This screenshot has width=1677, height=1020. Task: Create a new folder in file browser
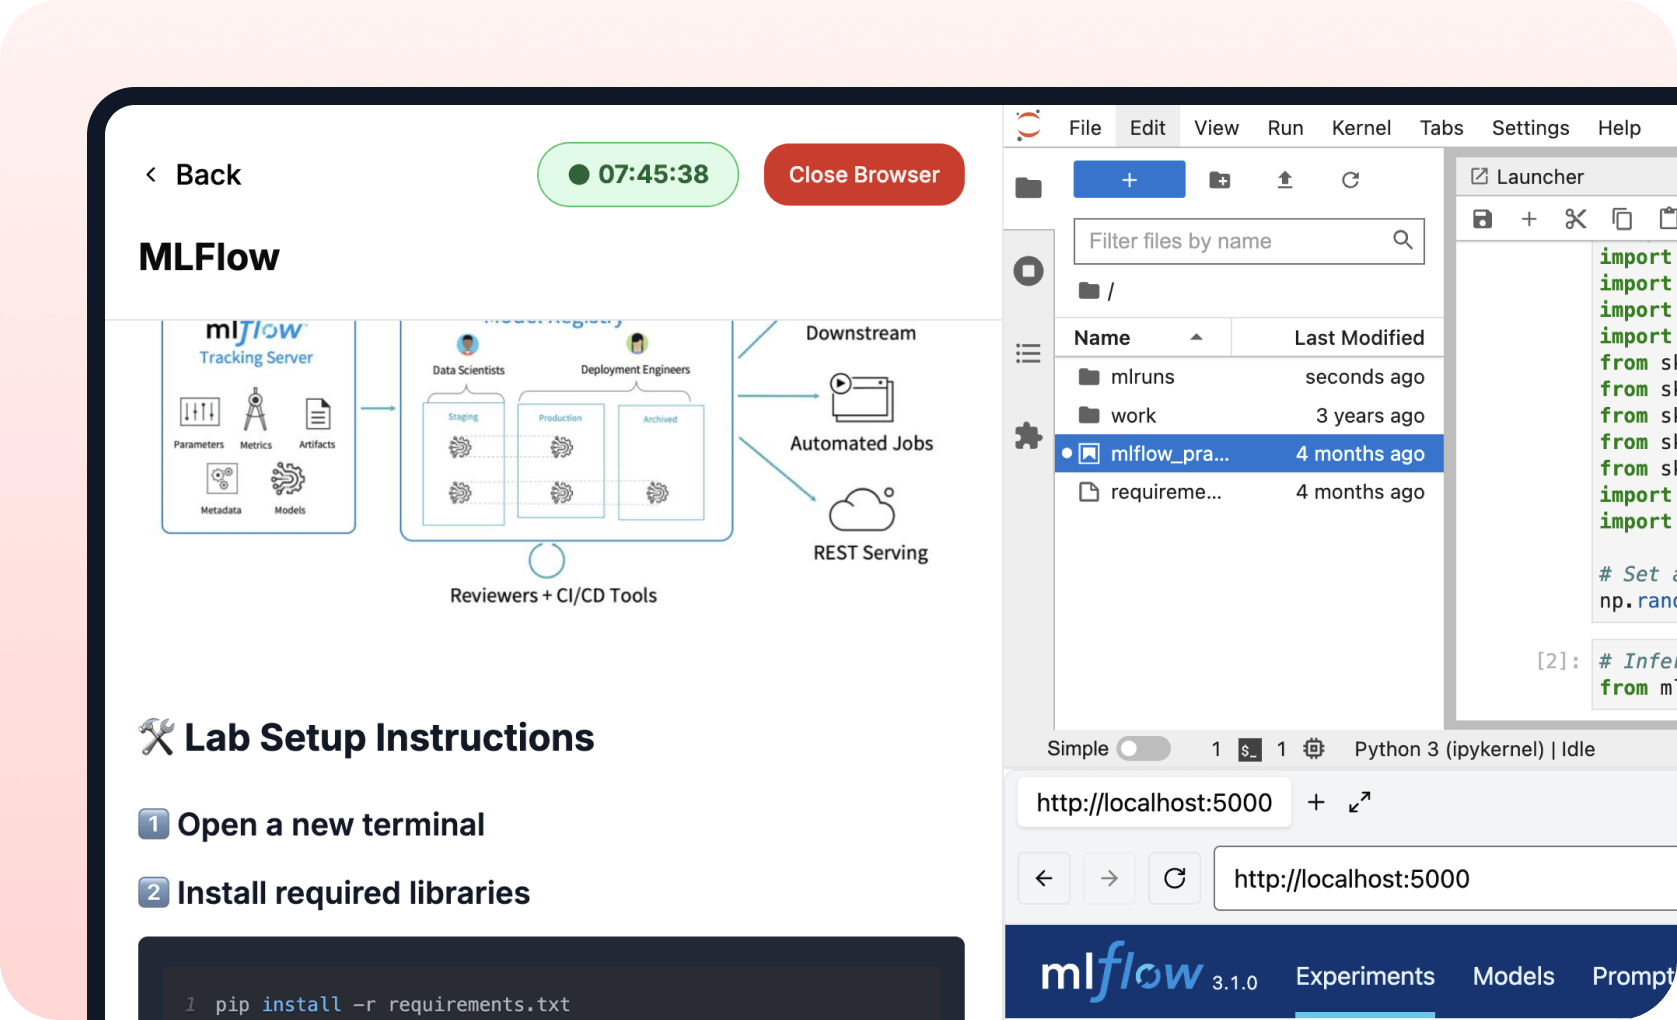point(1219,180)
